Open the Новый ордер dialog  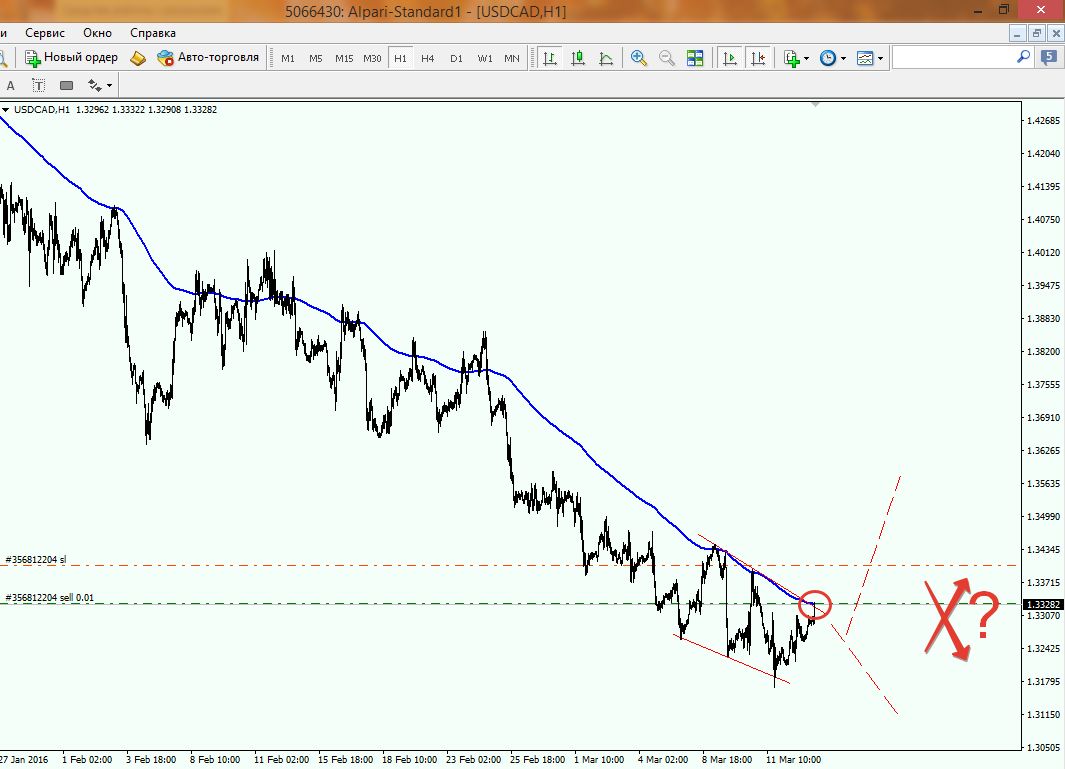71,58
